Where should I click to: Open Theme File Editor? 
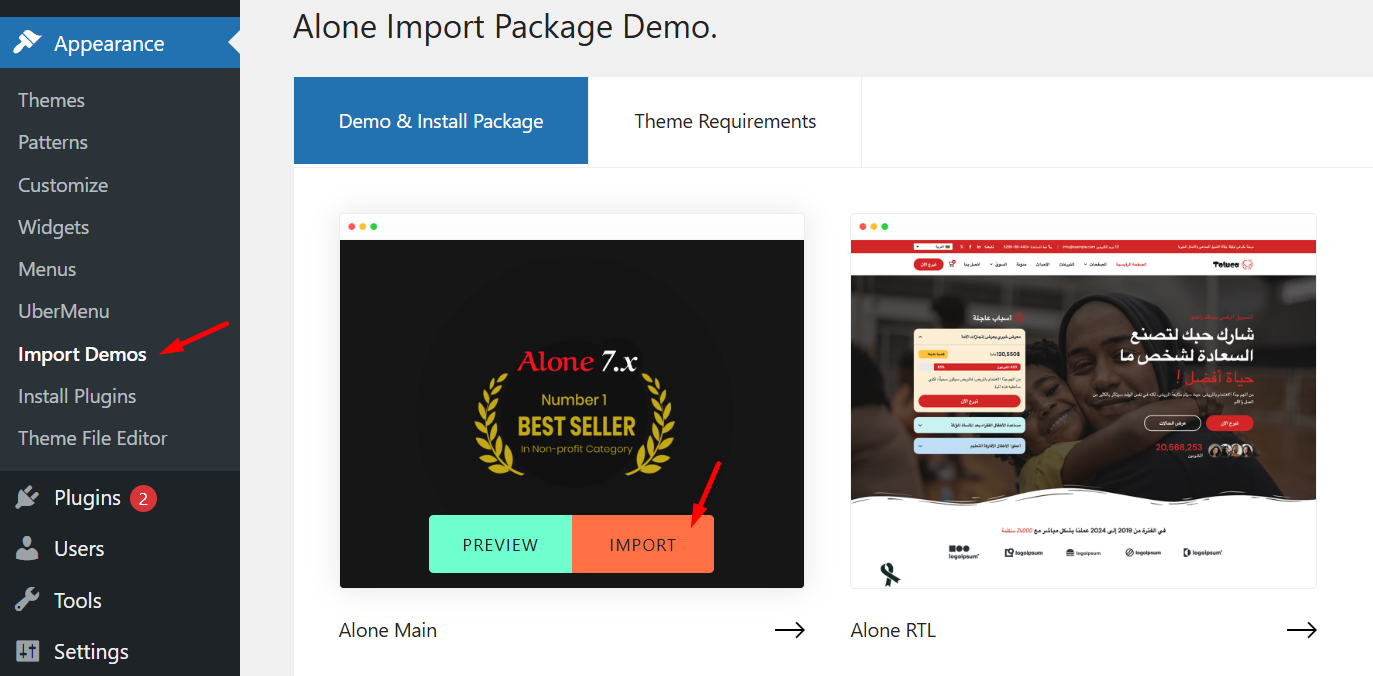[93, 438]
